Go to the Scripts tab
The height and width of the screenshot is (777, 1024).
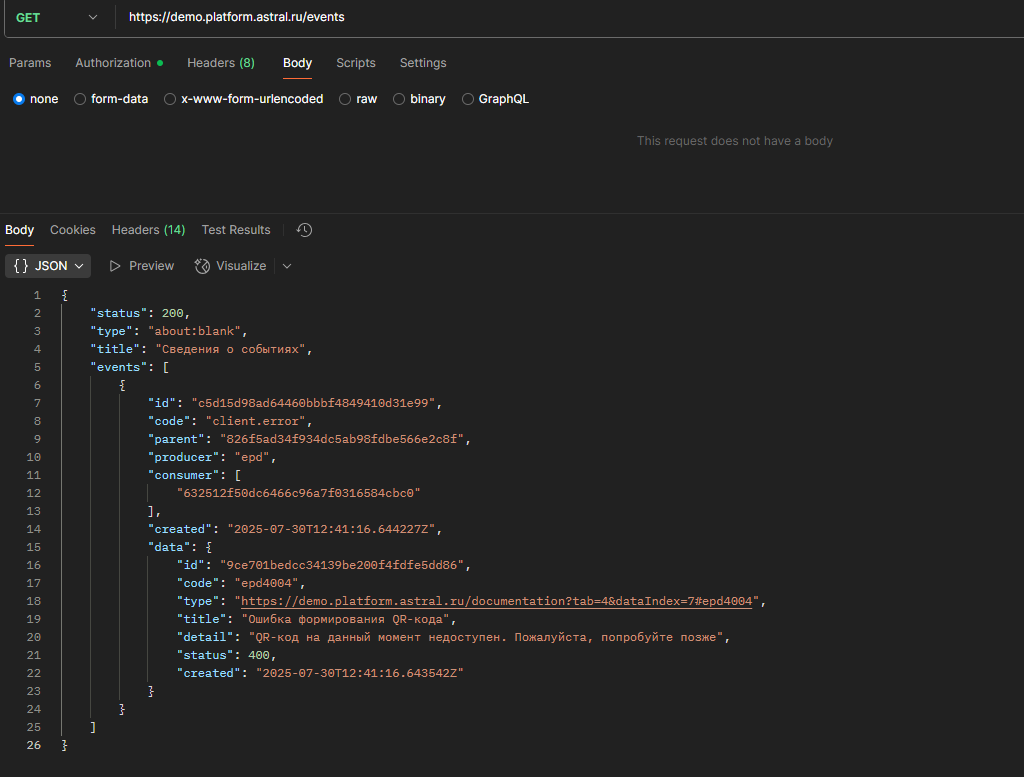[356, 63]
